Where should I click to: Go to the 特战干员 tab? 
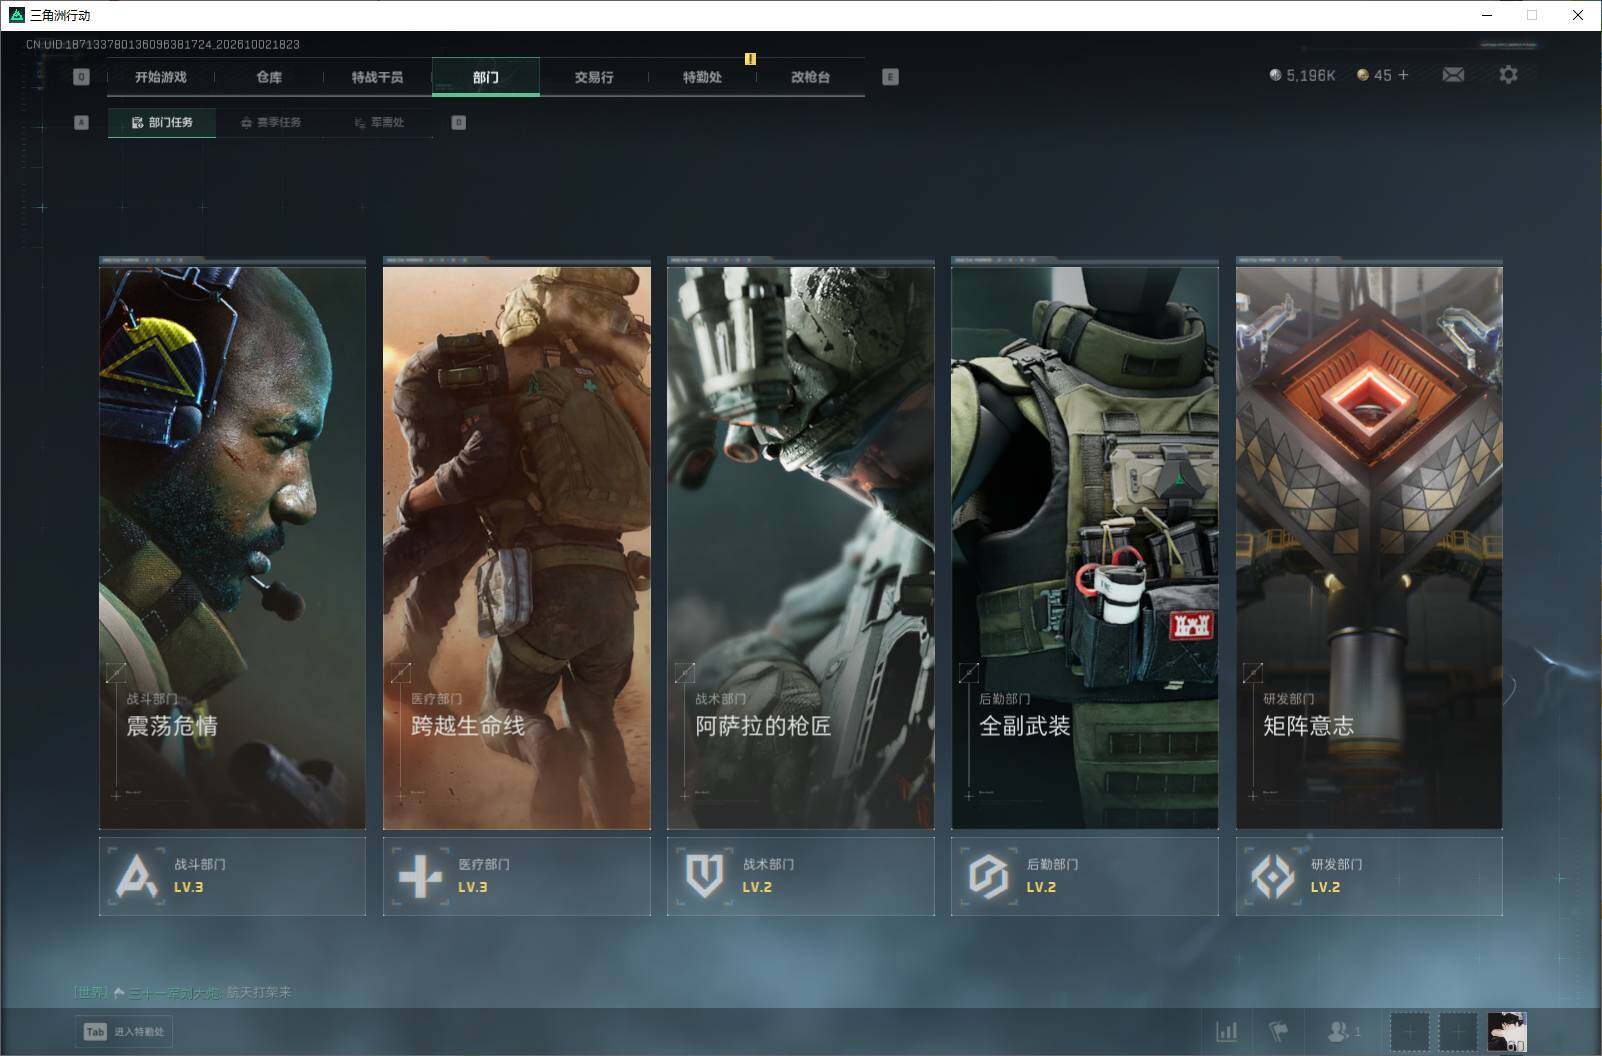tap(377, 77)
